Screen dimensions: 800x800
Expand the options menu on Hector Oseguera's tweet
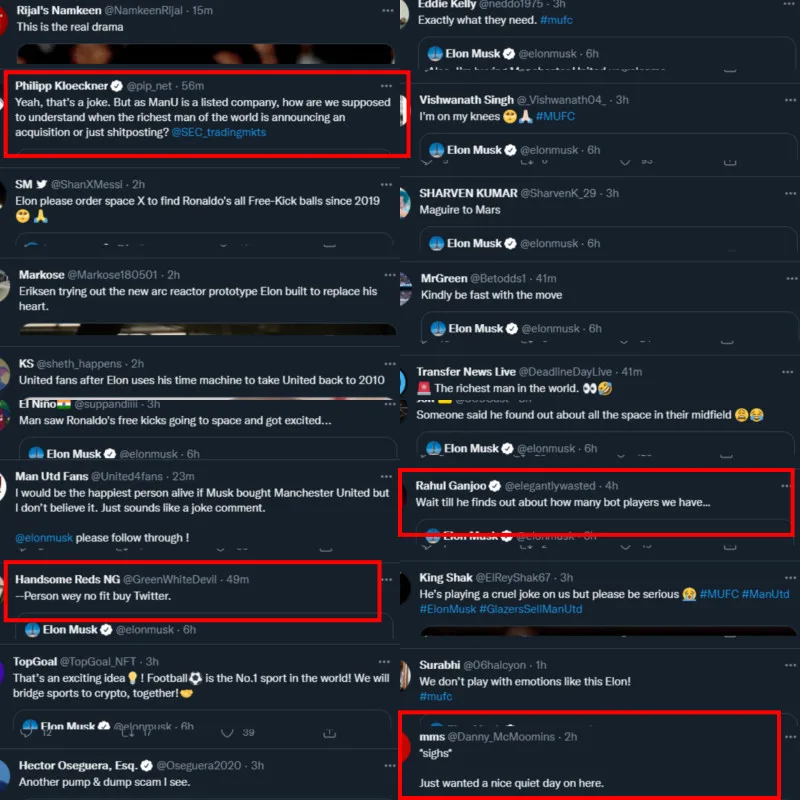point(390,765)
